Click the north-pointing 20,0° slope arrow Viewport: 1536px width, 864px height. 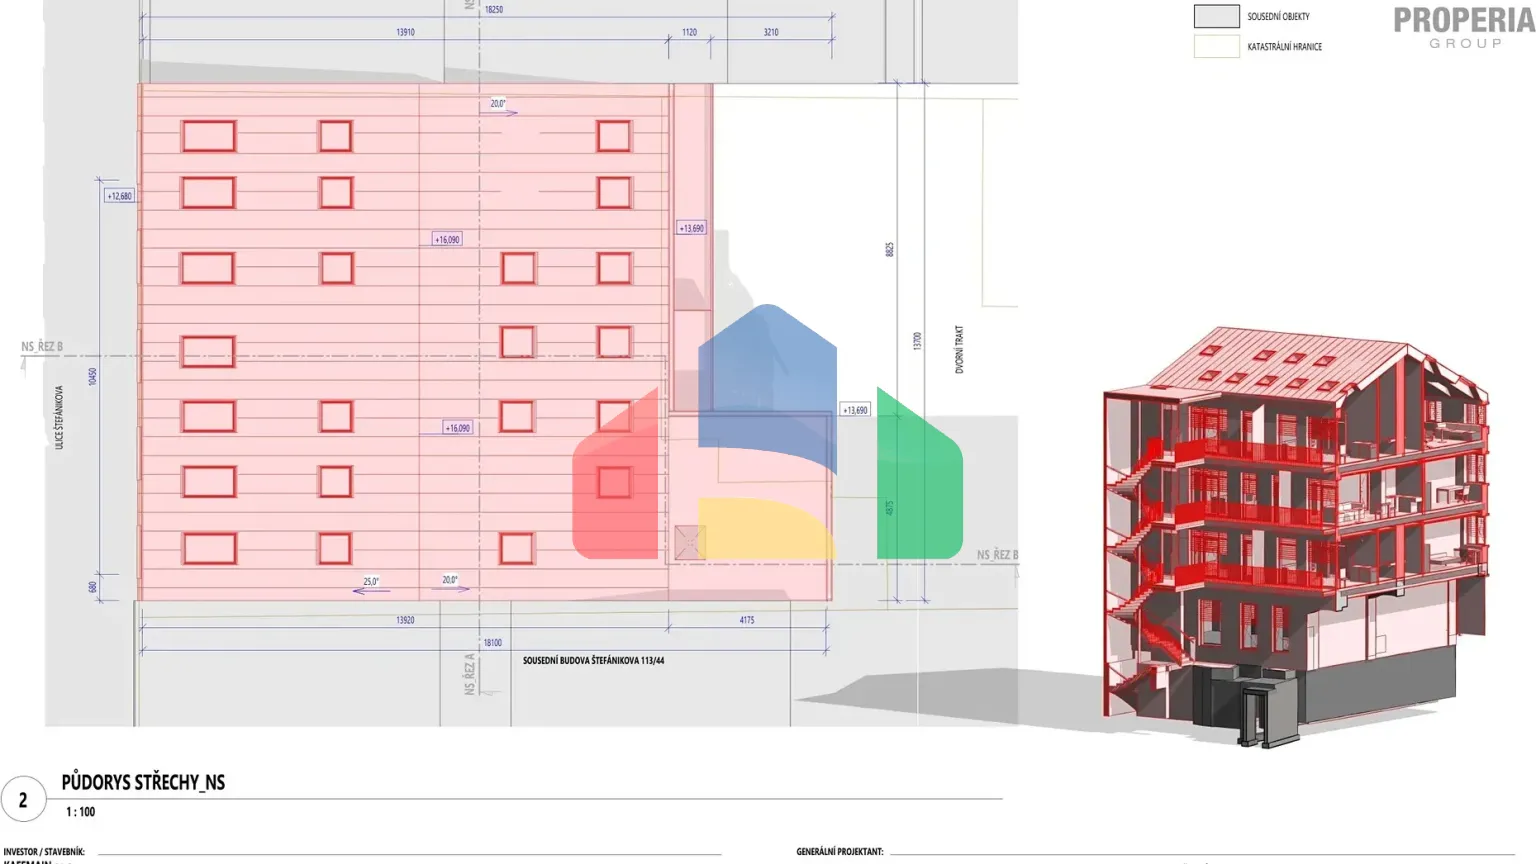pos(498,103)
